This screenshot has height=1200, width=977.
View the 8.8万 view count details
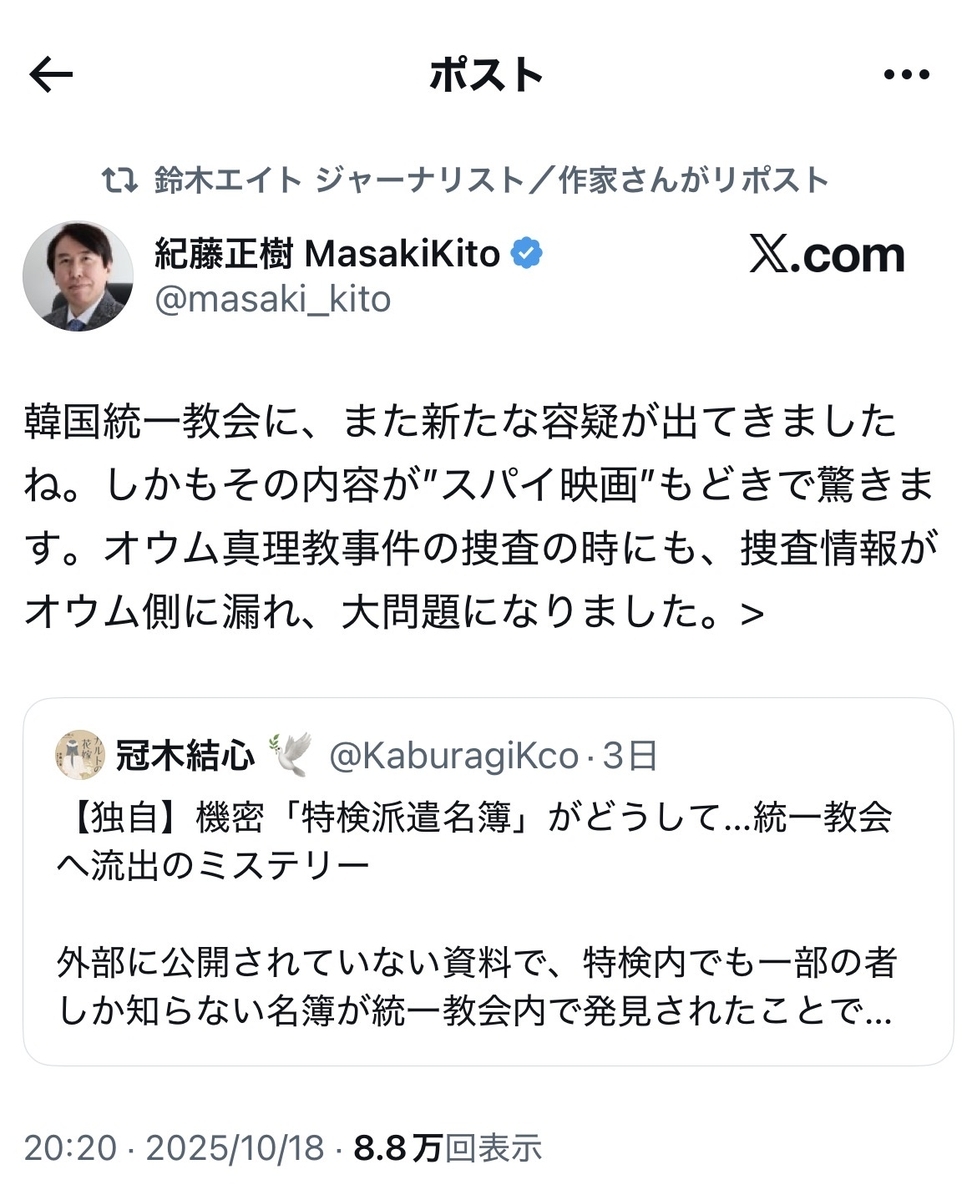pyautogui.click(x=447, y=1148)
